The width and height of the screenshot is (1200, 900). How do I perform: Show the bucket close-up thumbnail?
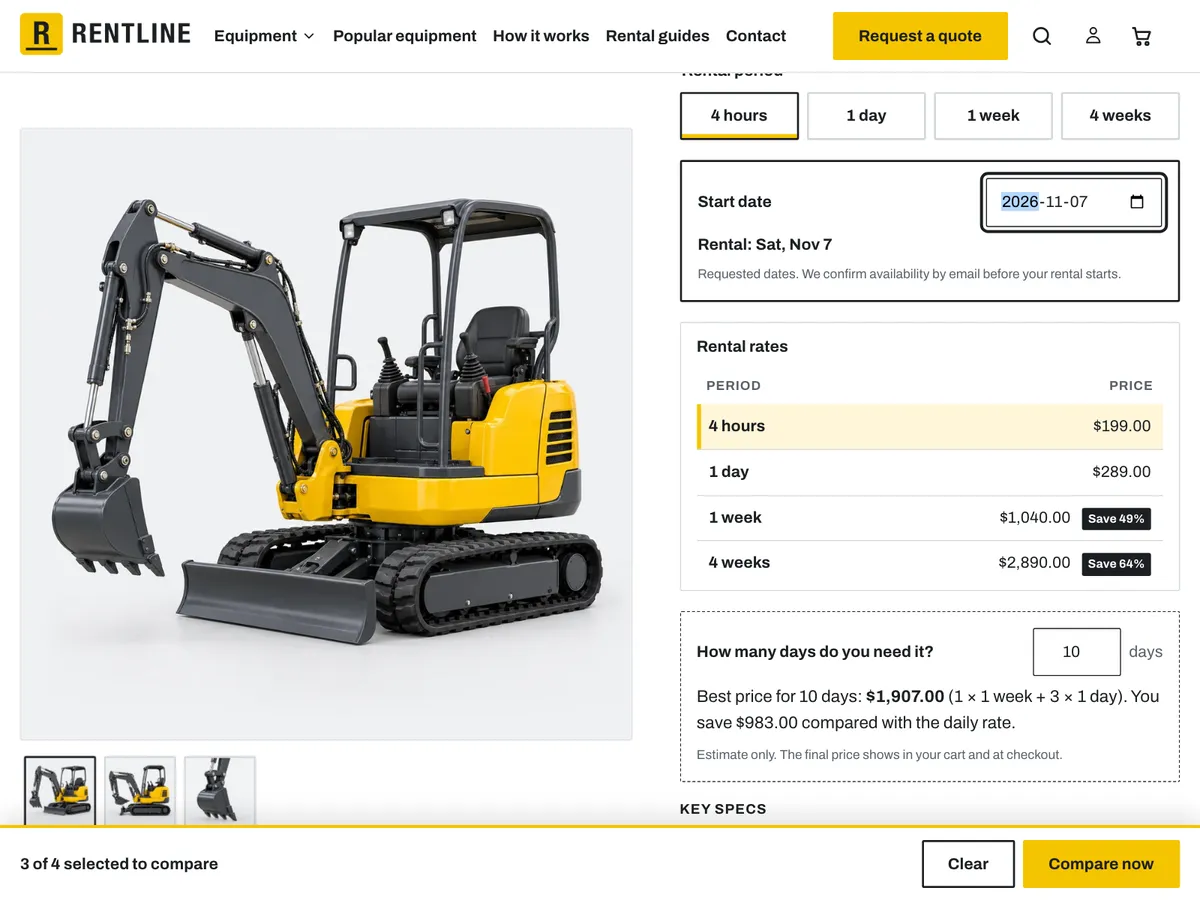pyautogui.click(x=220, y=790)
